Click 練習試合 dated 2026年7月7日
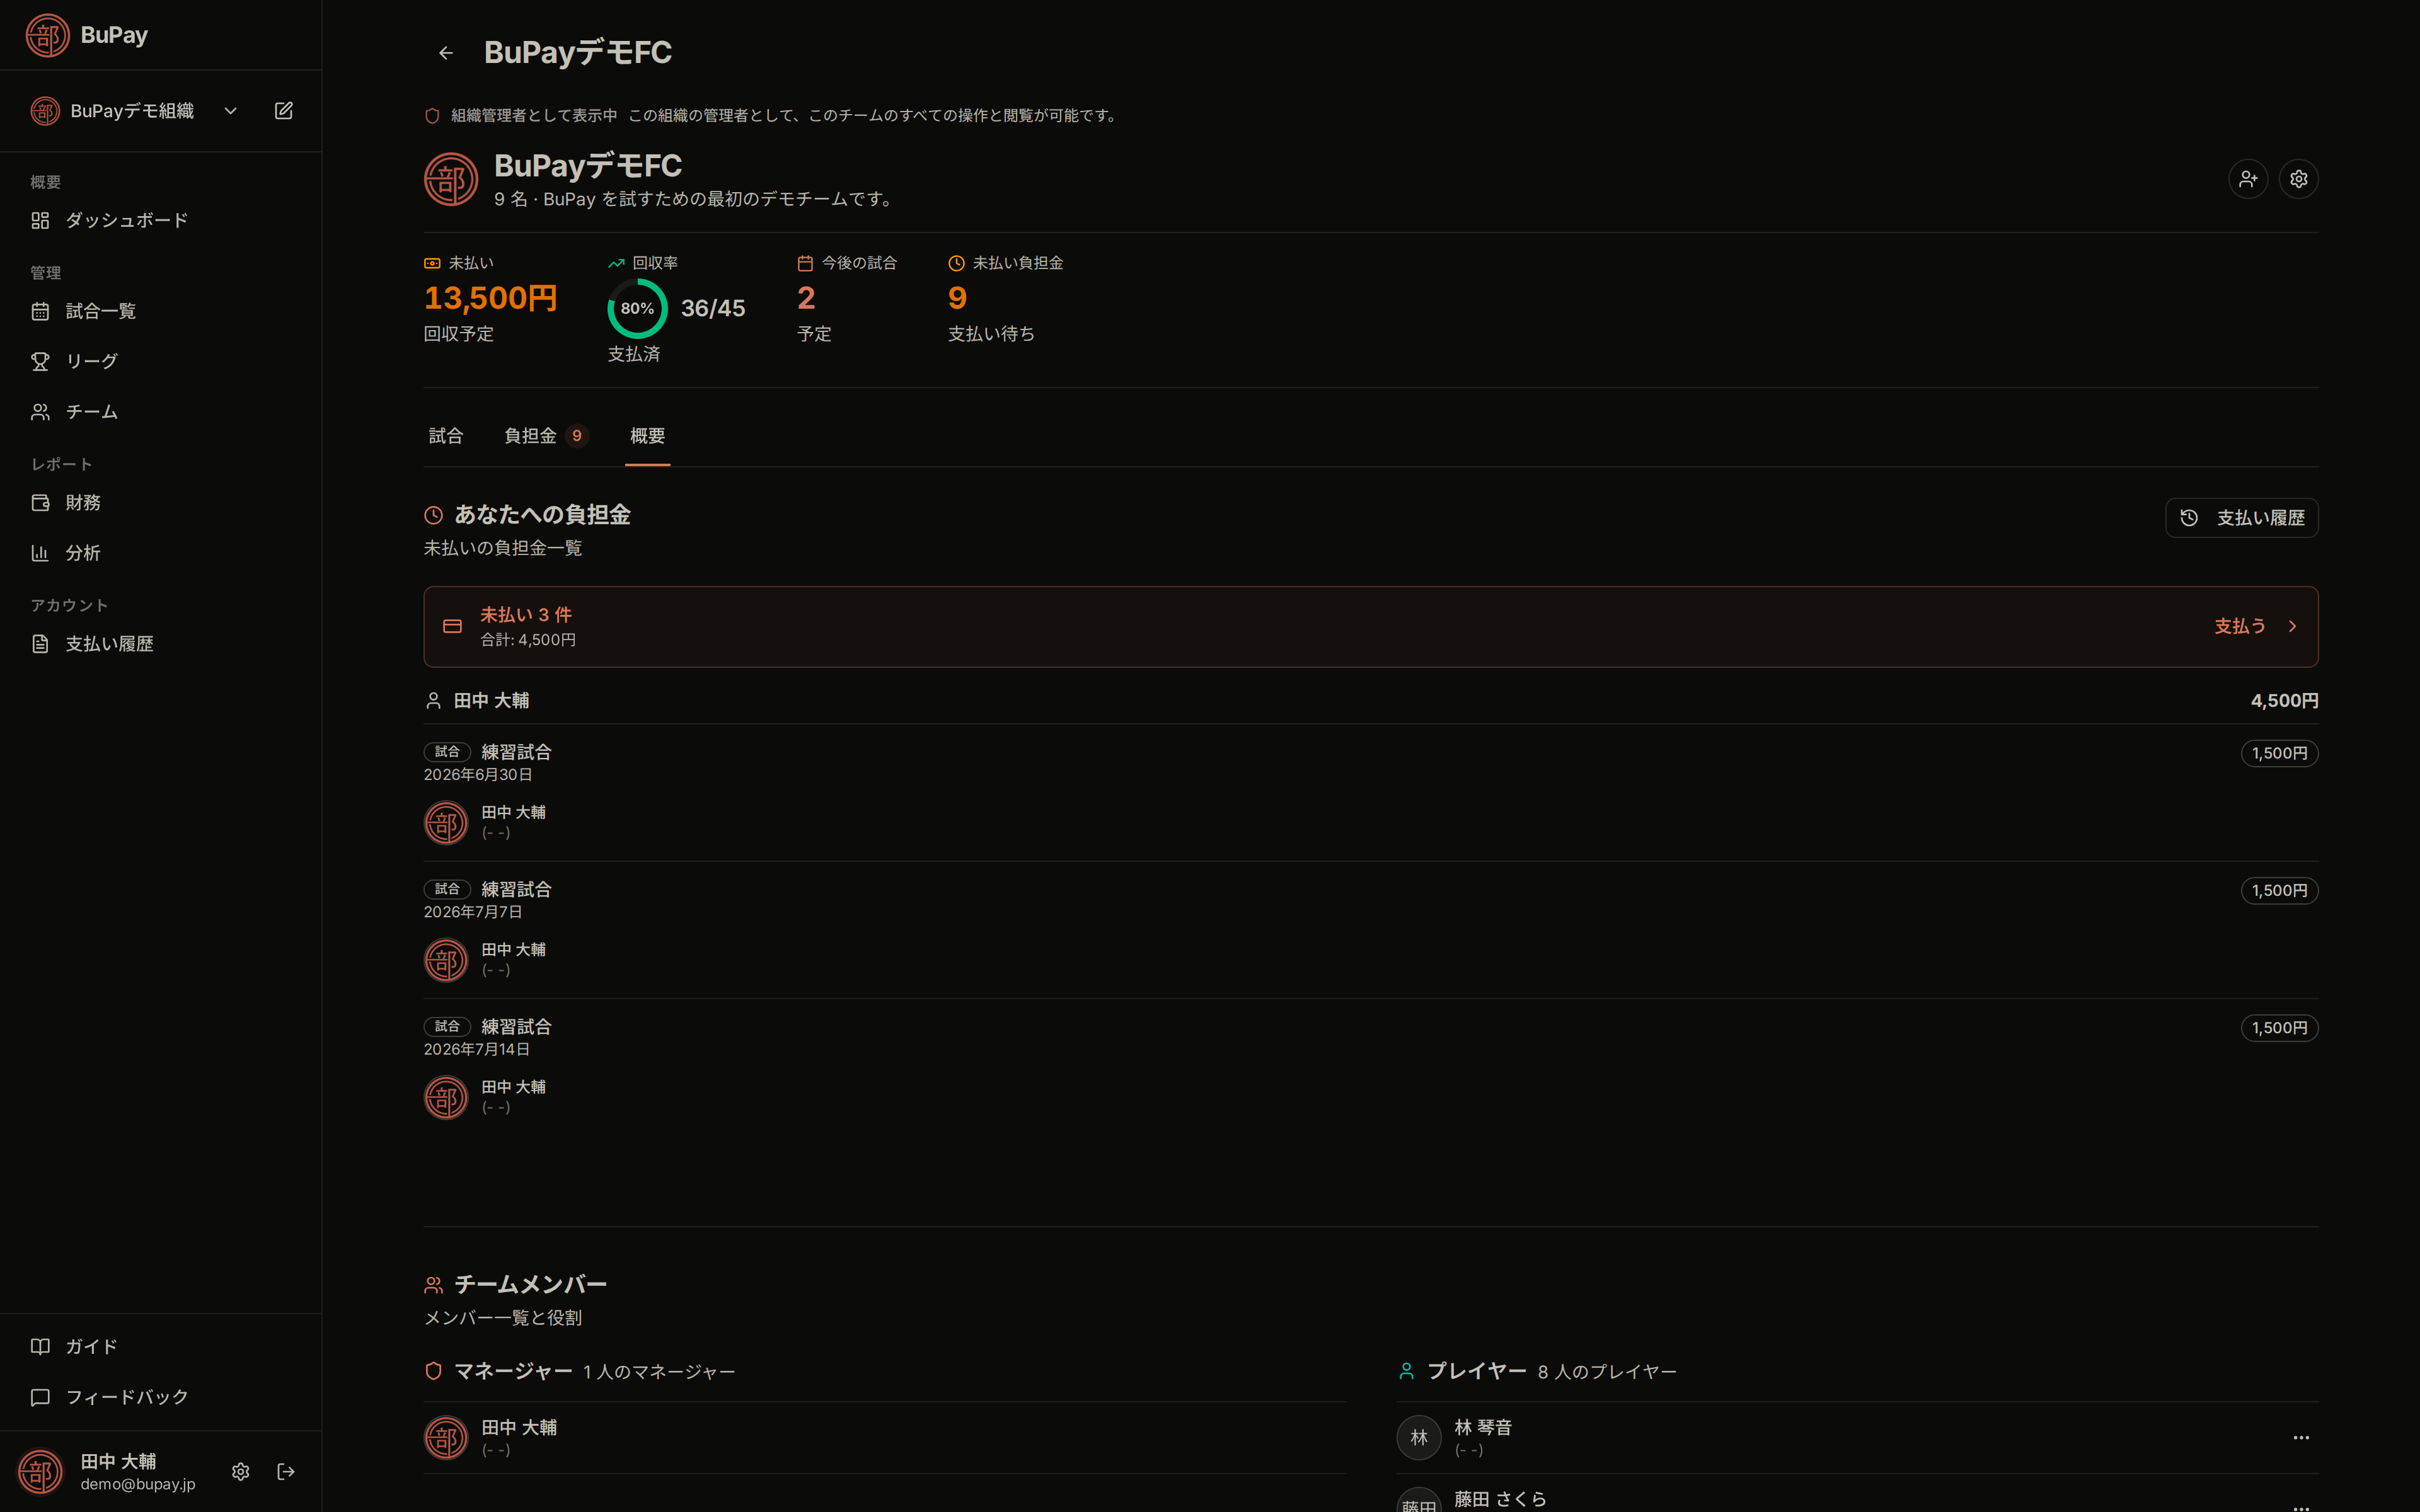The width and height of the screenshot is (2420, 1512). 516,889
